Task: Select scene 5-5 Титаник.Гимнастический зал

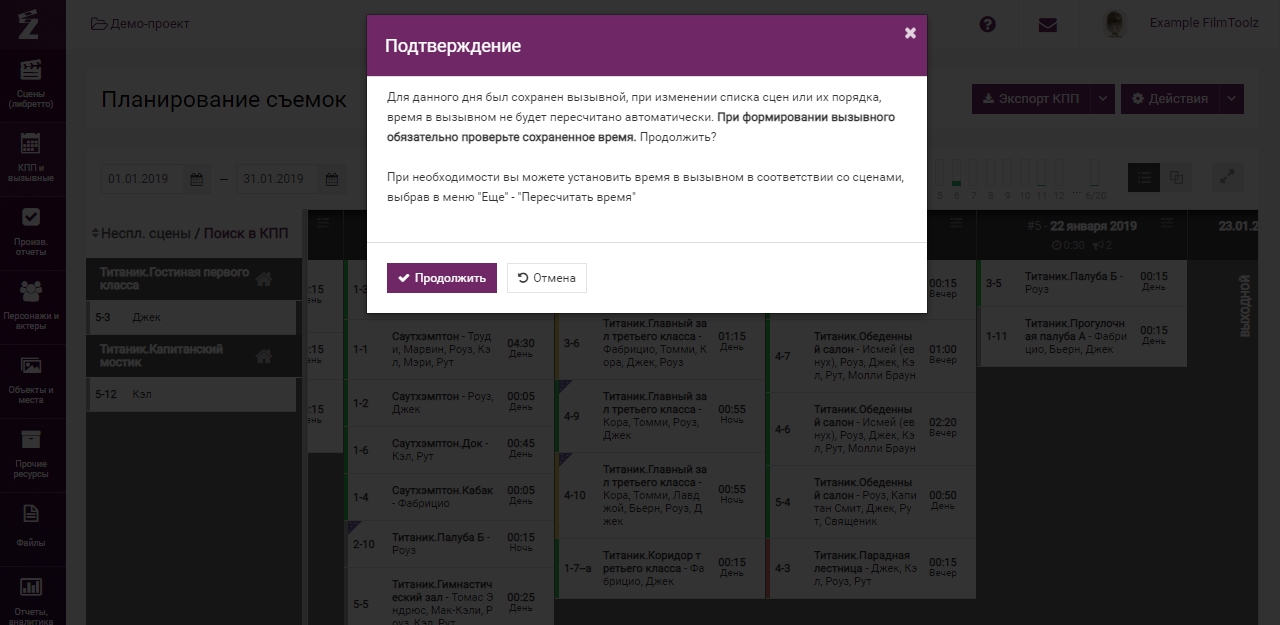Action: [449, 597]
